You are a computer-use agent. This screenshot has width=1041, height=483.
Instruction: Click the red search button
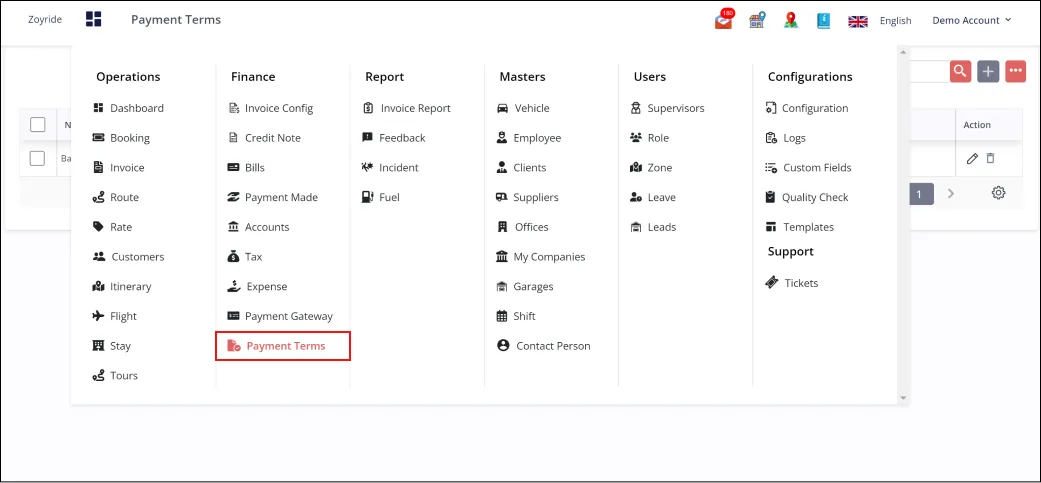tap(960, 71)
